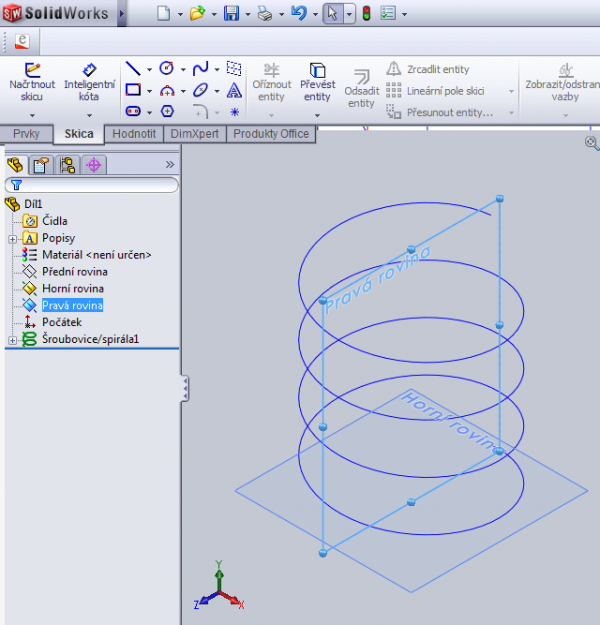The image size is (600, 625).
Task: Activate the Rectangle sketch tool
Action: (x=132, y=90)
